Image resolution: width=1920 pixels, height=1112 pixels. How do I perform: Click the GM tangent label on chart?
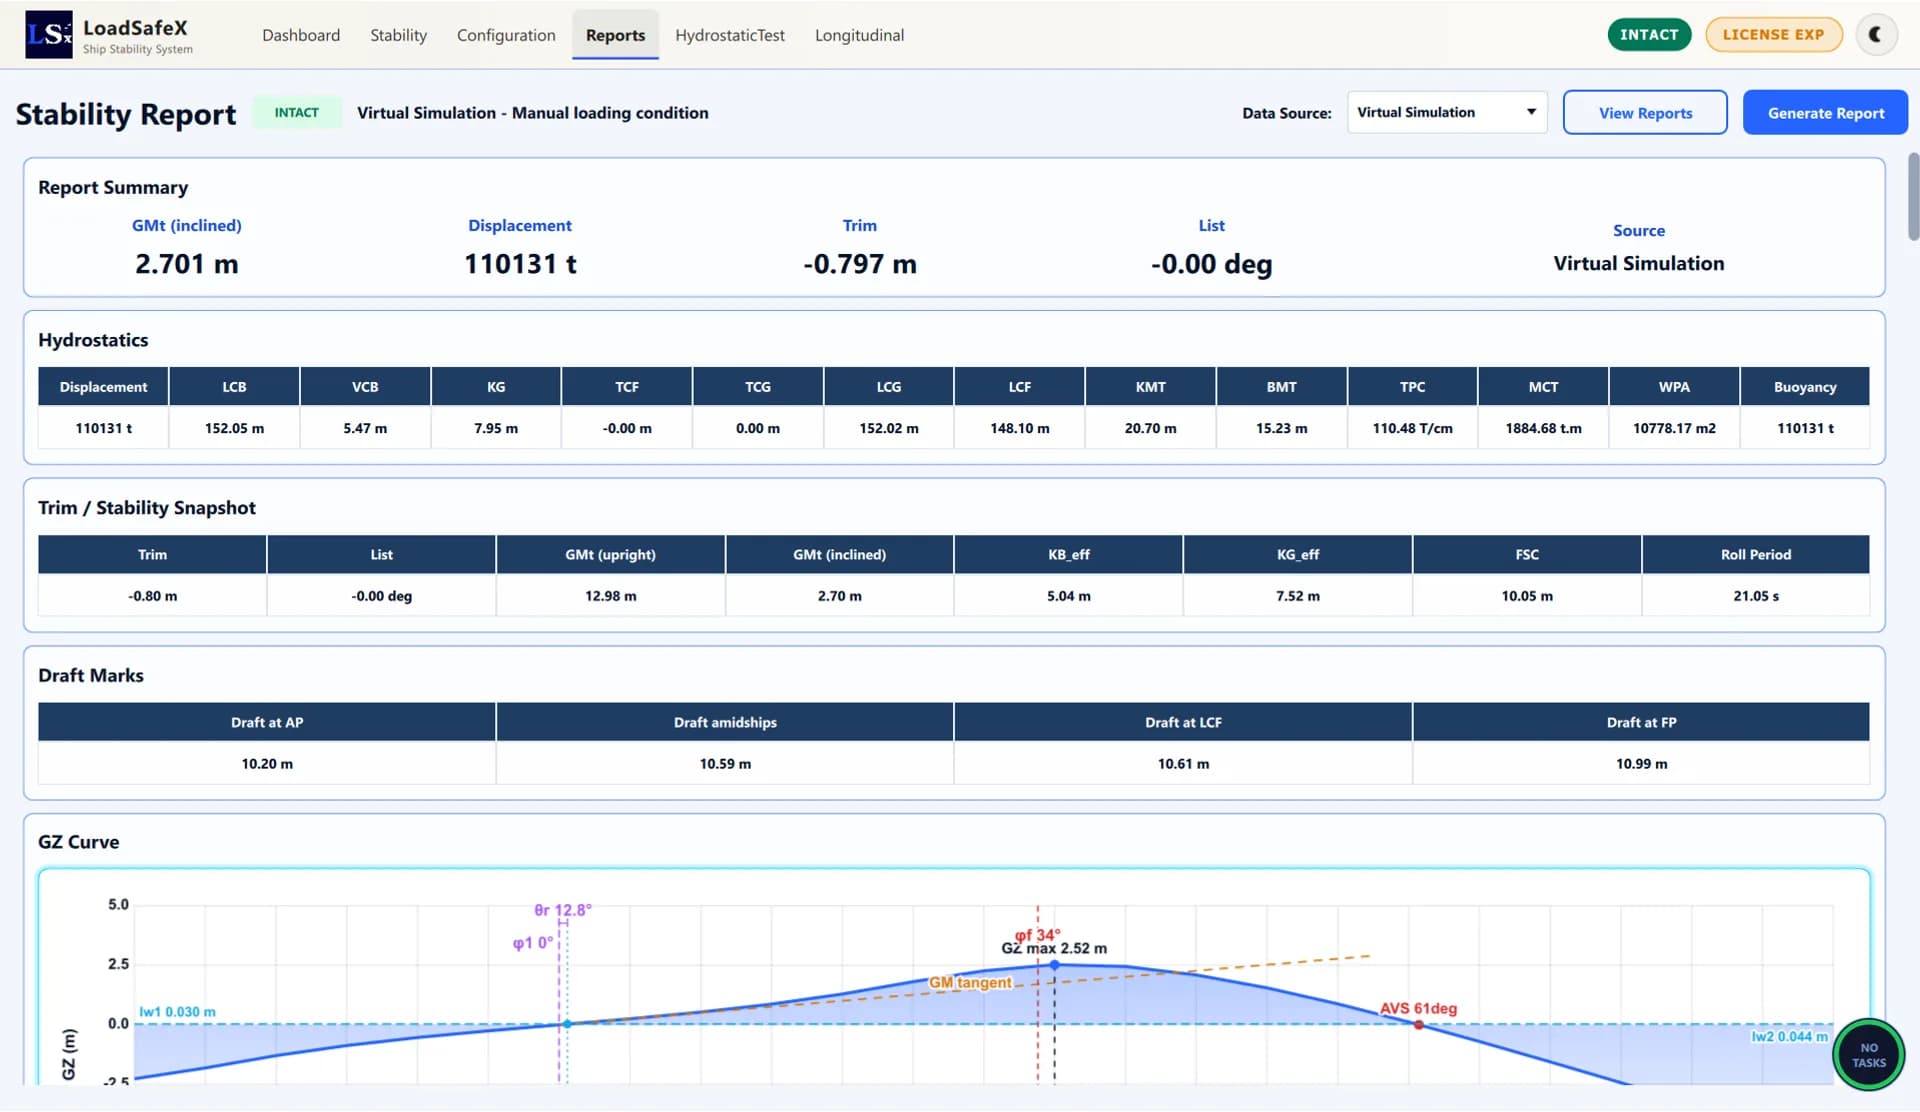970,983
